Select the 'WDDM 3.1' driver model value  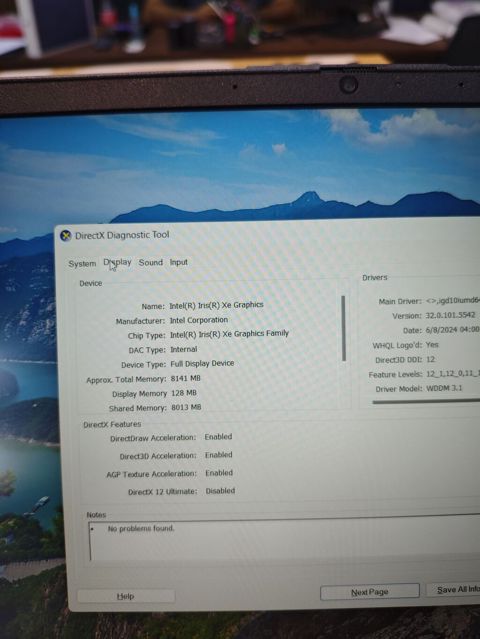pyautogui.click(x=444, y=388)
